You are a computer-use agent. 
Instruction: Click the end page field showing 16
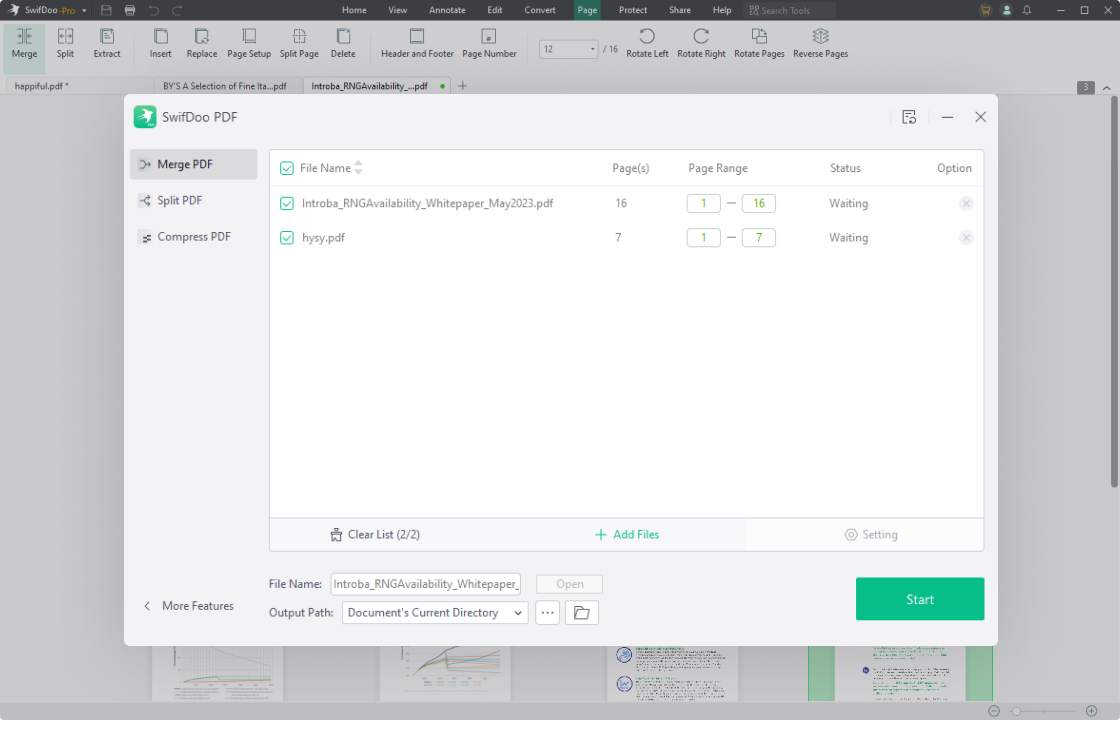[759, 203]
